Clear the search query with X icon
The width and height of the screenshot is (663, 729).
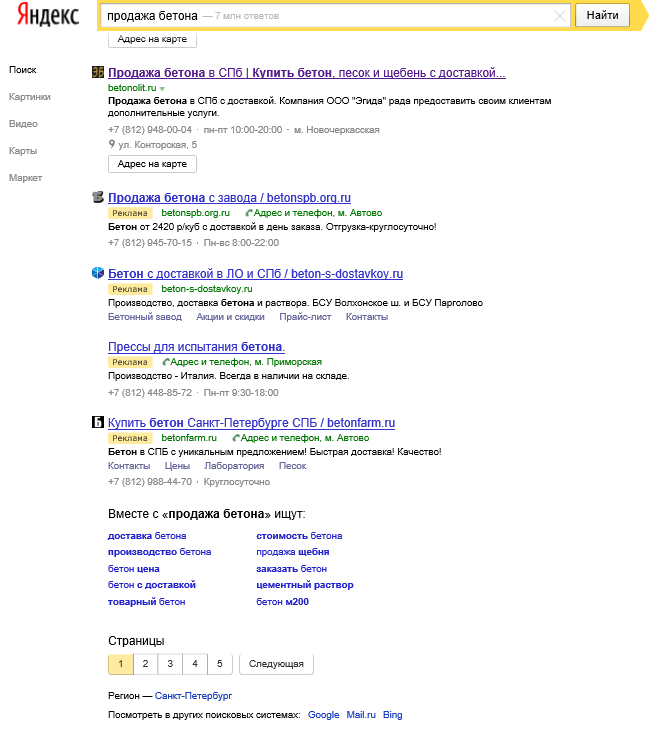pyautogui.click(x=560, y=16)
